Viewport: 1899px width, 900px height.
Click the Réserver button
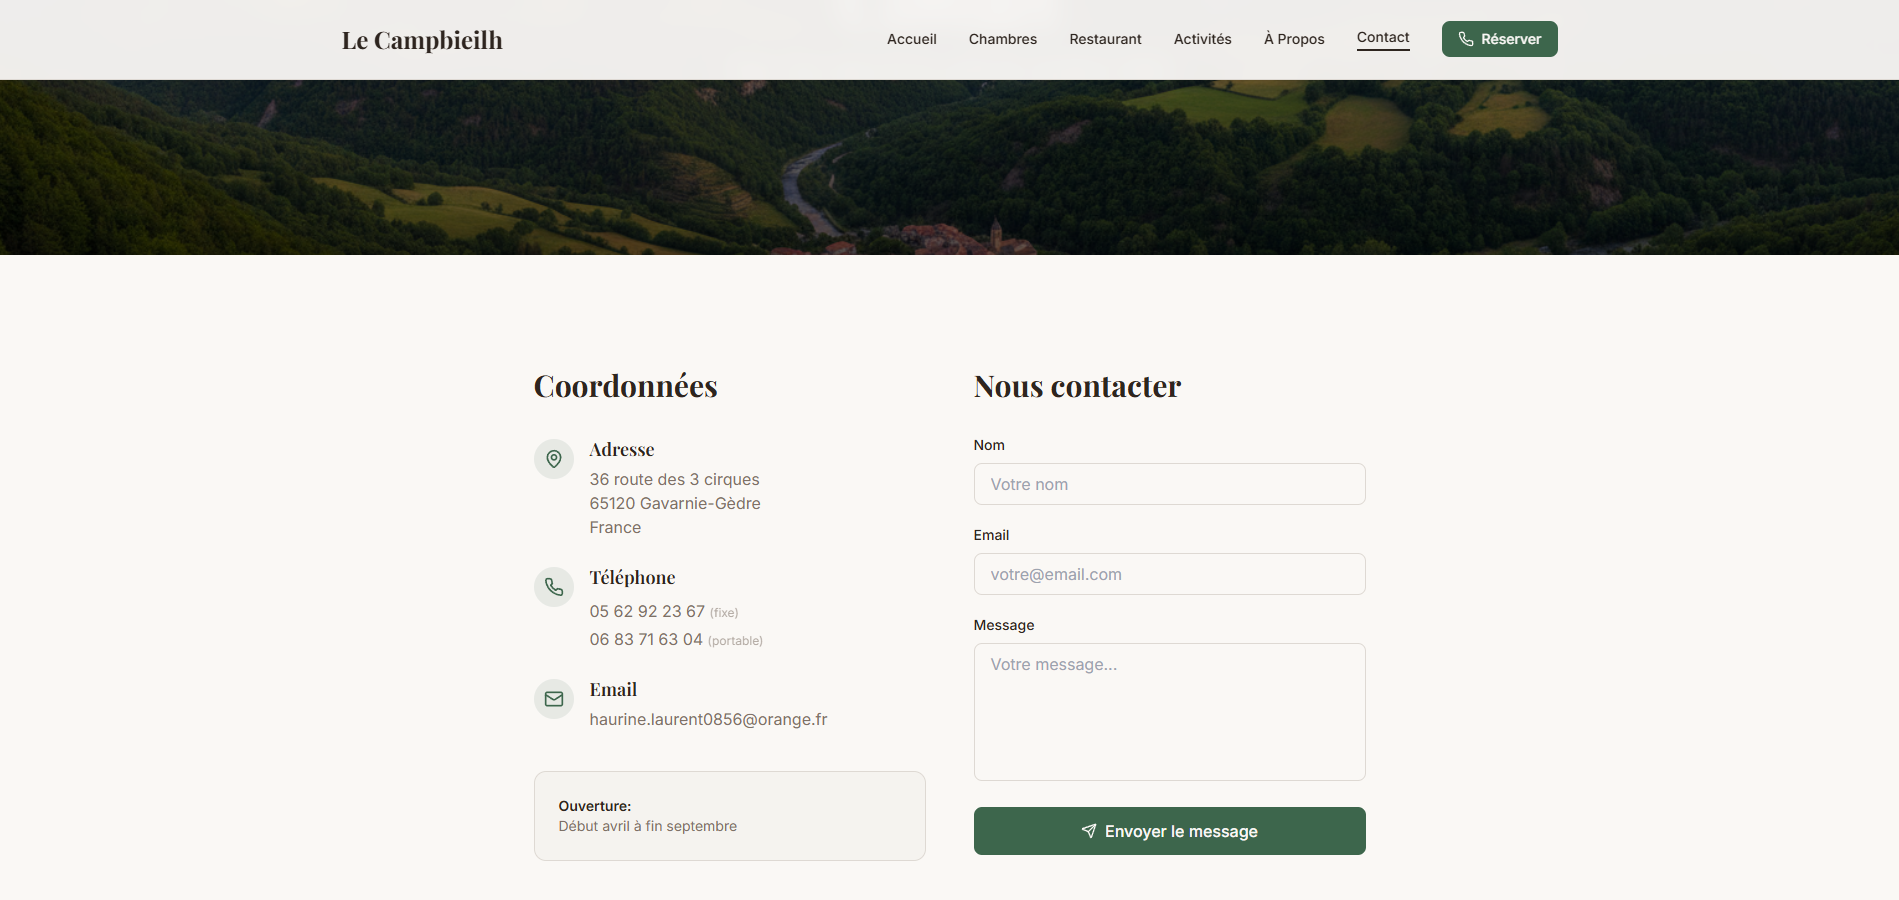[1500, 39]
